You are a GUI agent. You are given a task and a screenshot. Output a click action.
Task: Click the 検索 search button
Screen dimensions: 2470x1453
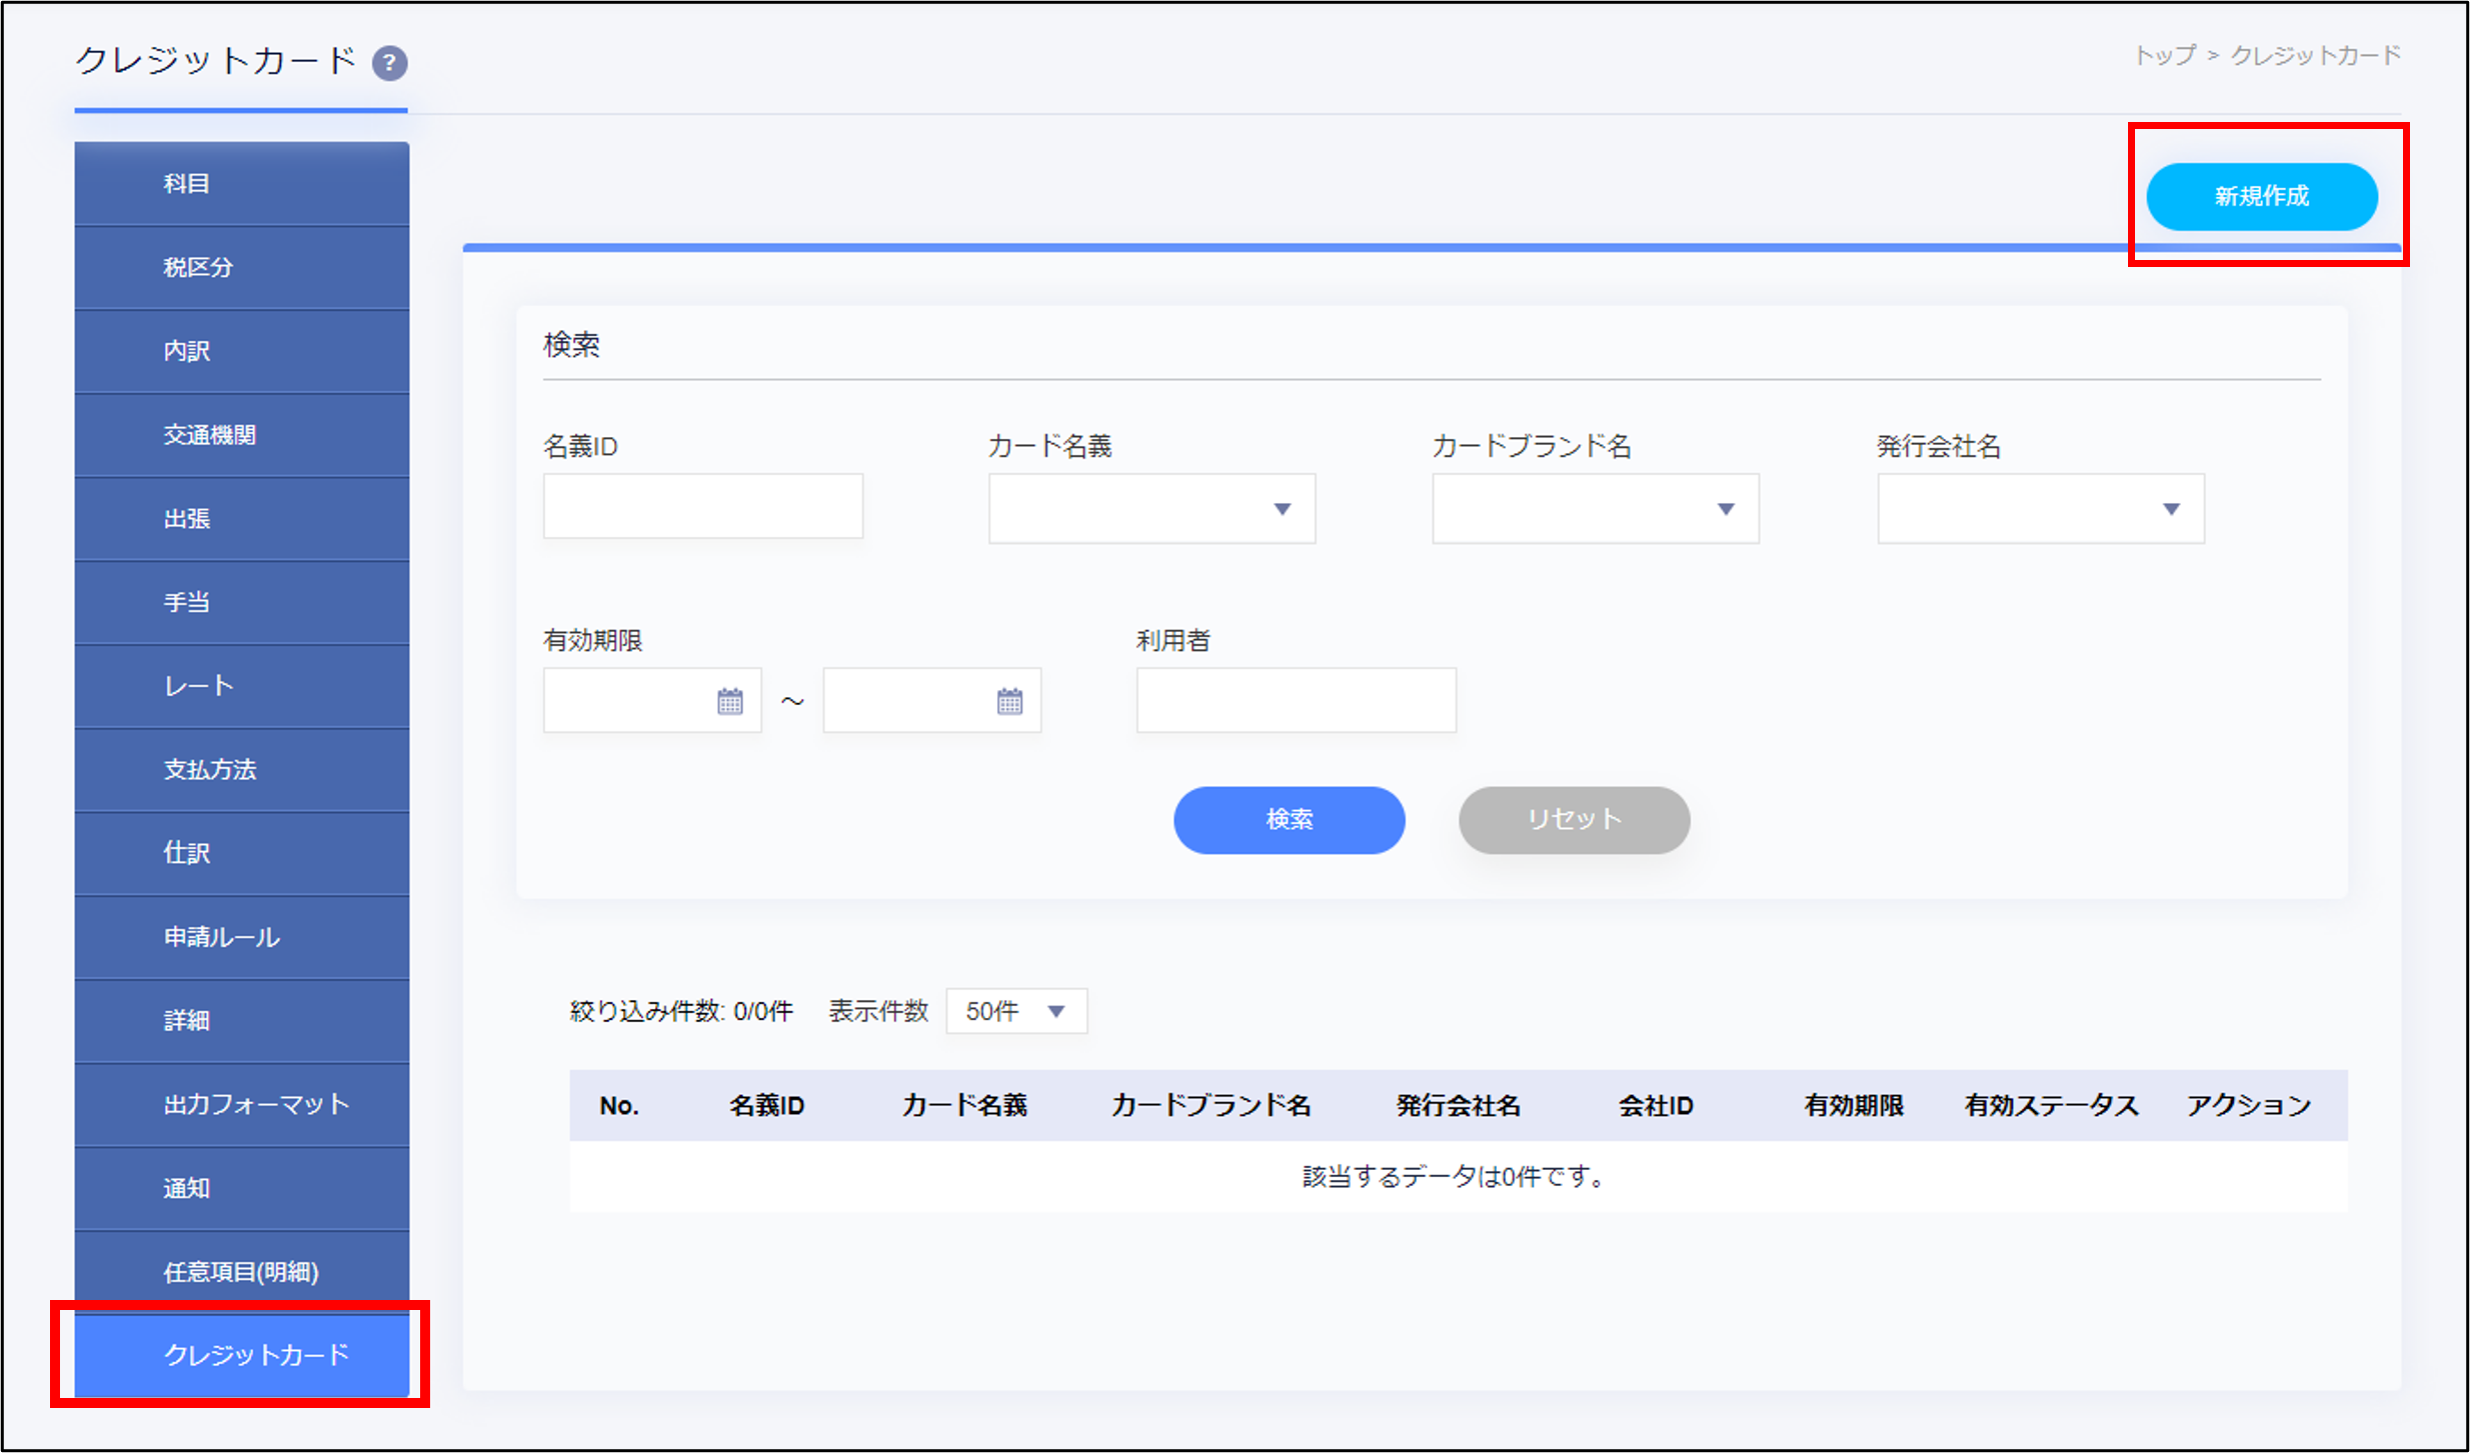pyautogui.click(x=1289, y=820)
